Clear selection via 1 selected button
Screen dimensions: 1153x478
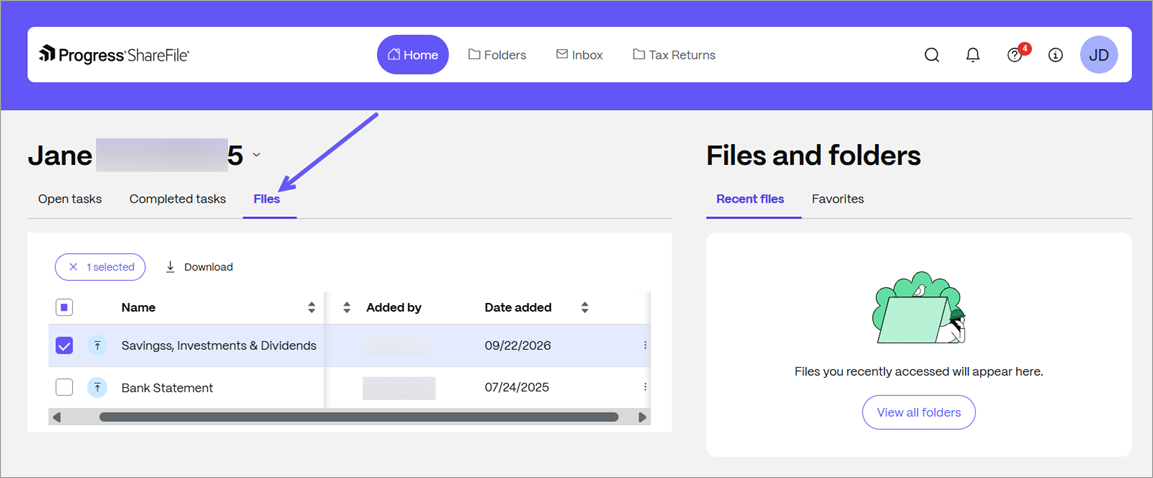click(x=100, y=267)
